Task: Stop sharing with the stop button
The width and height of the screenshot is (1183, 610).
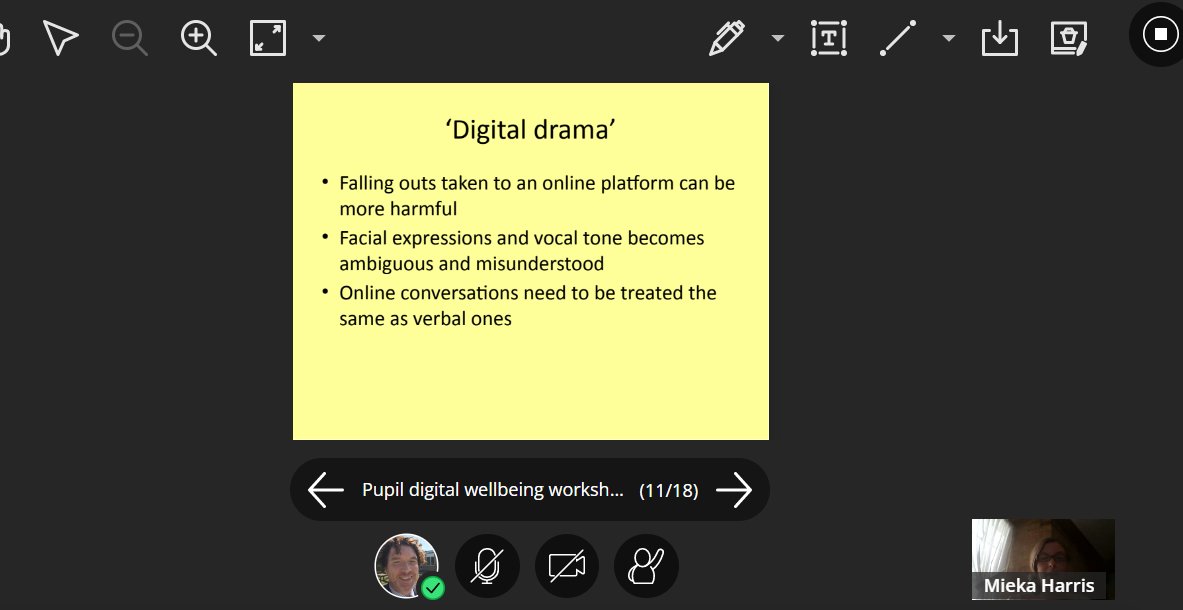Action: point(1160,34)
